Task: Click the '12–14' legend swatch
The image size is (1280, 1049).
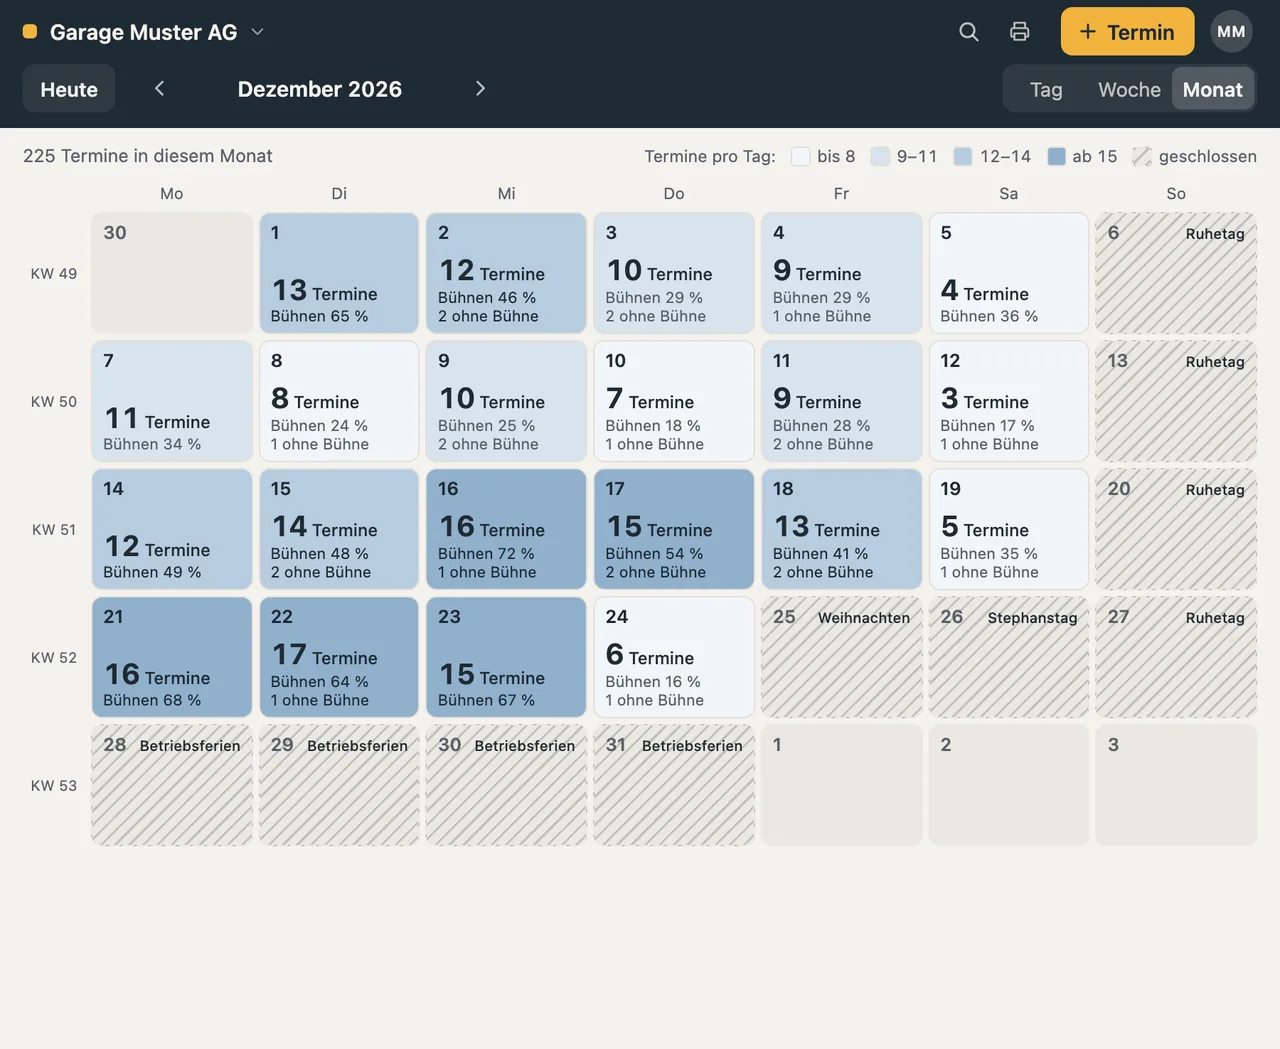Action: (x=963, y=156)
